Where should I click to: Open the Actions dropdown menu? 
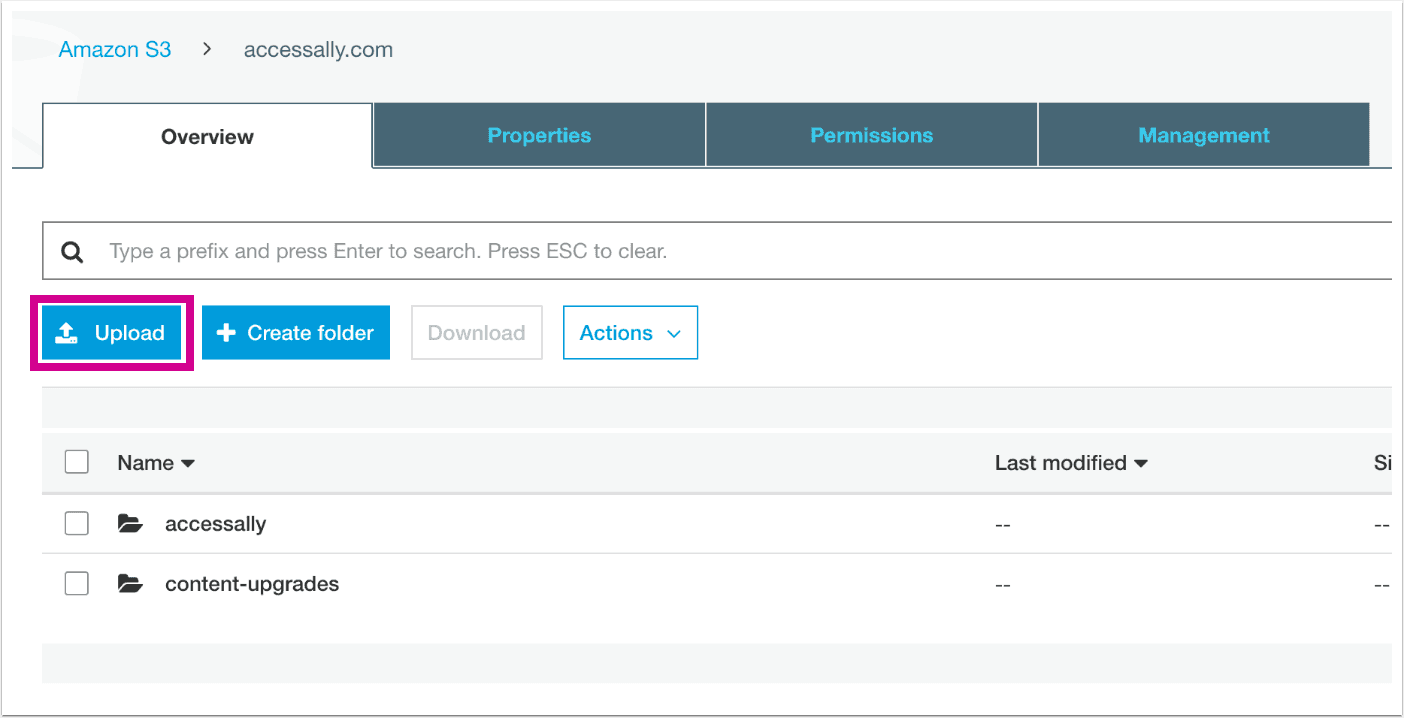630,333
